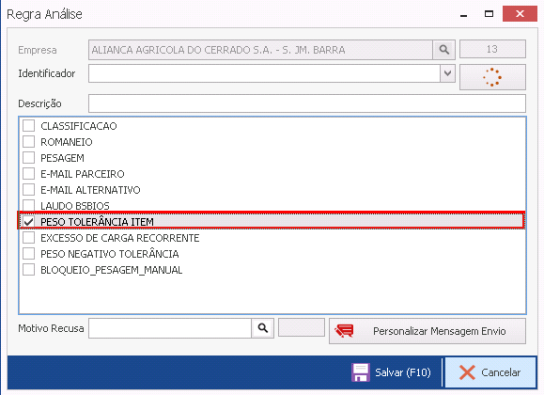Click the loading spinner button beside Identificador
The height and width of the screenshot is (395, 544).
point(492,77)
